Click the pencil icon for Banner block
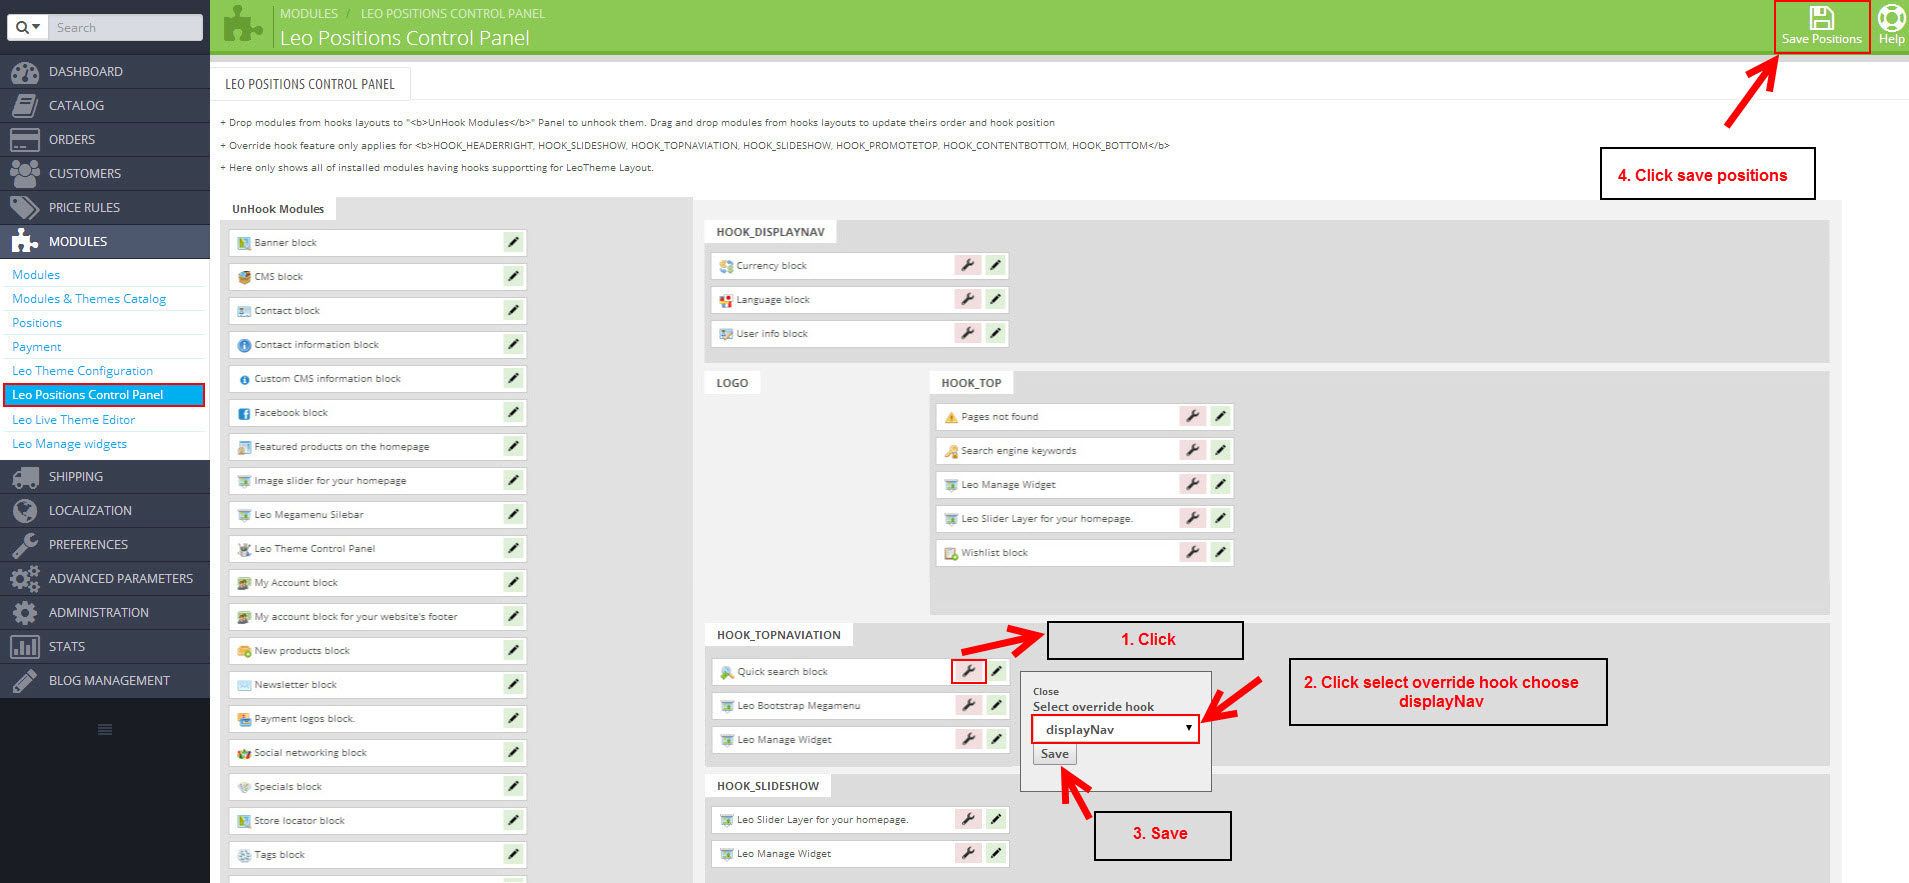Screen dimensions: 1909x883 [x=513, y=242]
